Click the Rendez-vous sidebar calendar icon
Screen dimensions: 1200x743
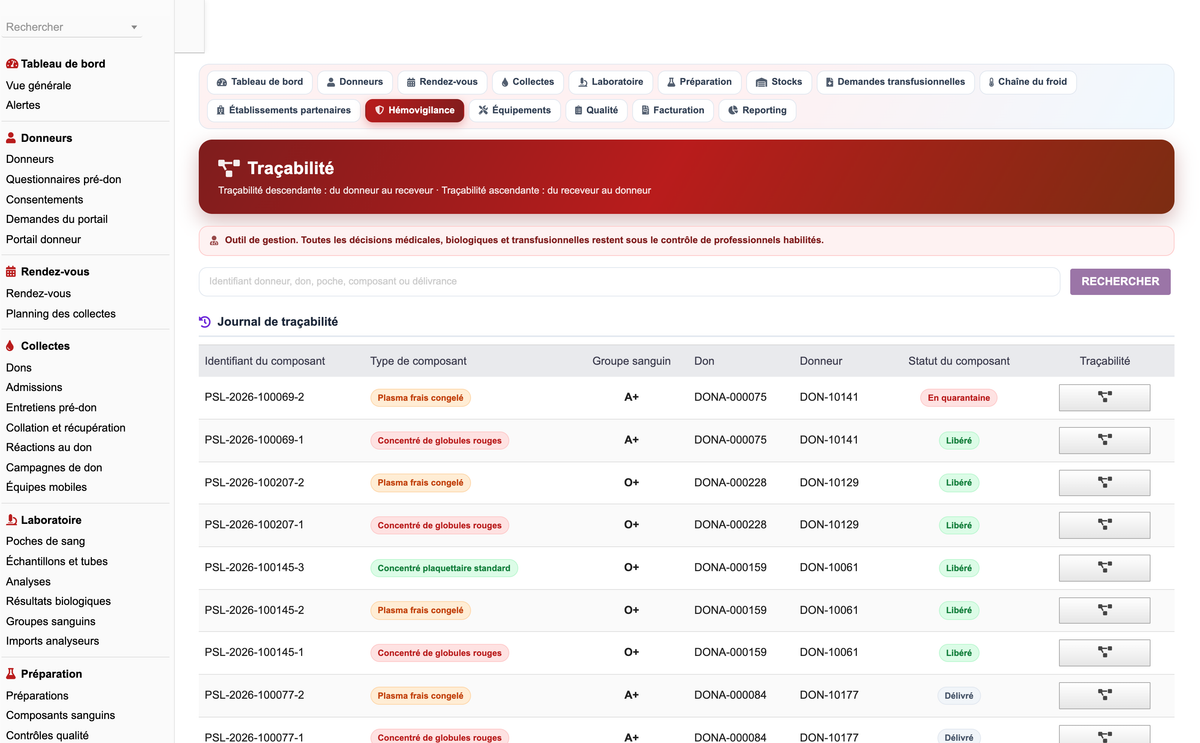(x=11, y=272)
